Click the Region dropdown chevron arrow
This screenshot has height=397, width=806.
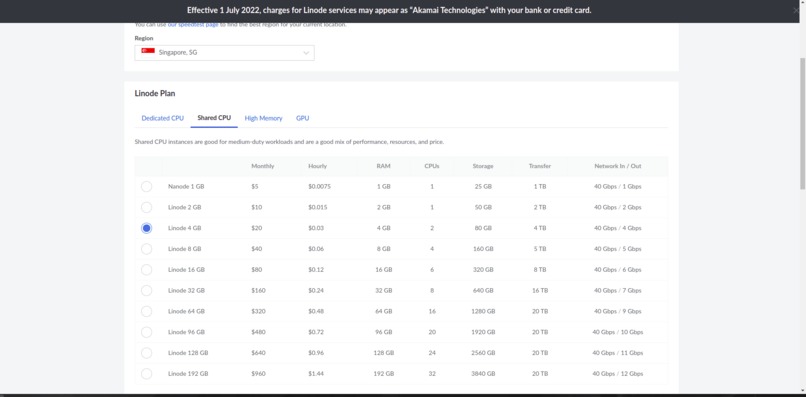(306, 52)
